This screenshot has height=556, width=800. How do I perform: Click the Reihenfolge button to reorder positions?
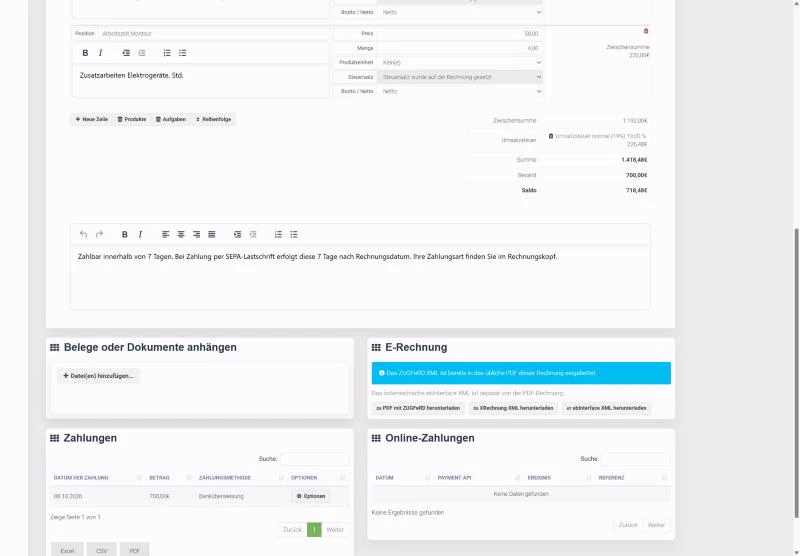click(213, 119)
